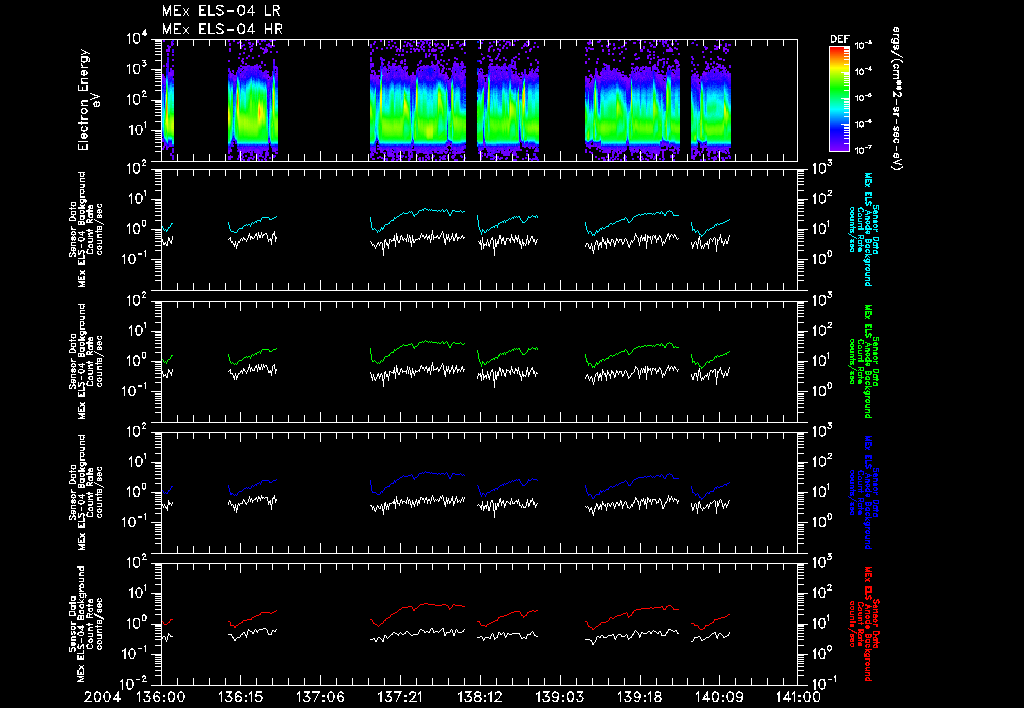Image resolution: width=1024 pixels, height=708 pixels.
Task: Click the left axis label of cyan panel
Action: [x=86, y=229]
